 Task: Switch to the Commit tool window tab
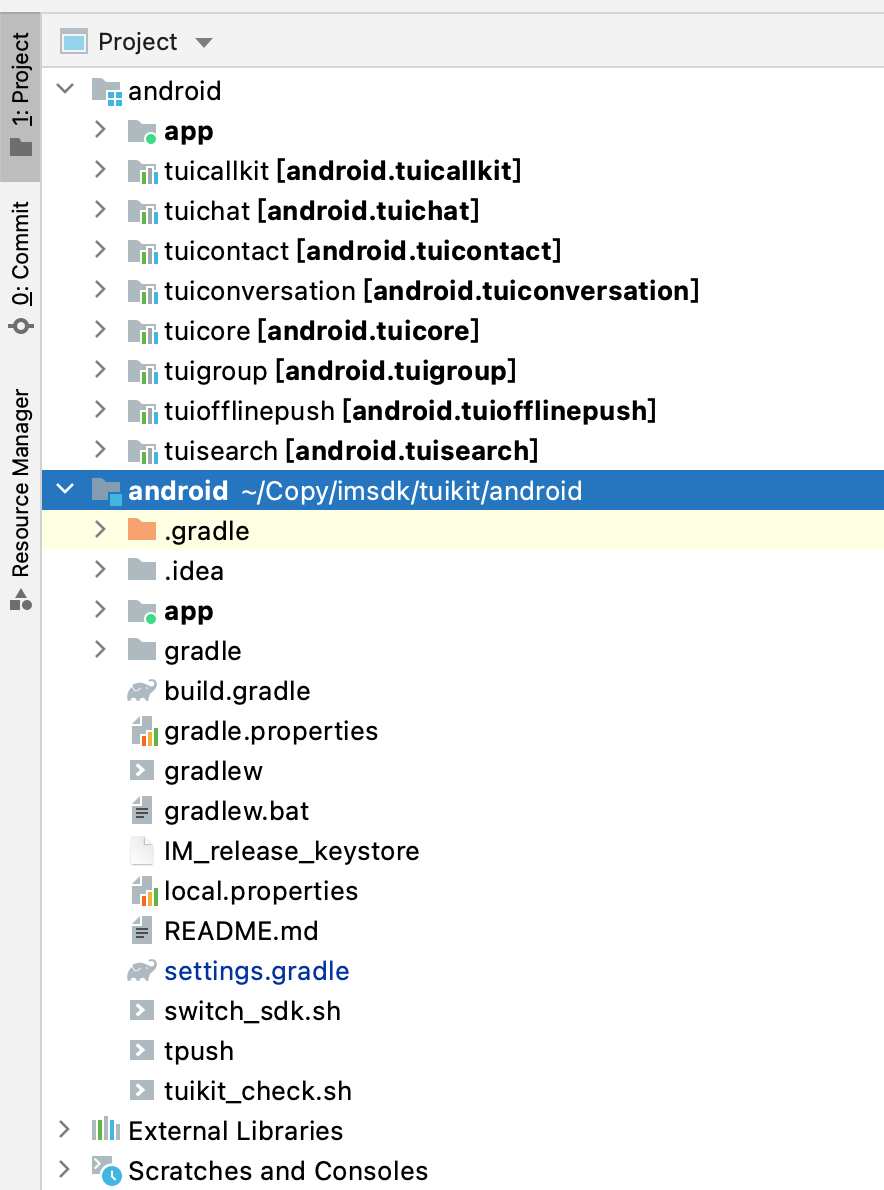[x=20, y=268]
